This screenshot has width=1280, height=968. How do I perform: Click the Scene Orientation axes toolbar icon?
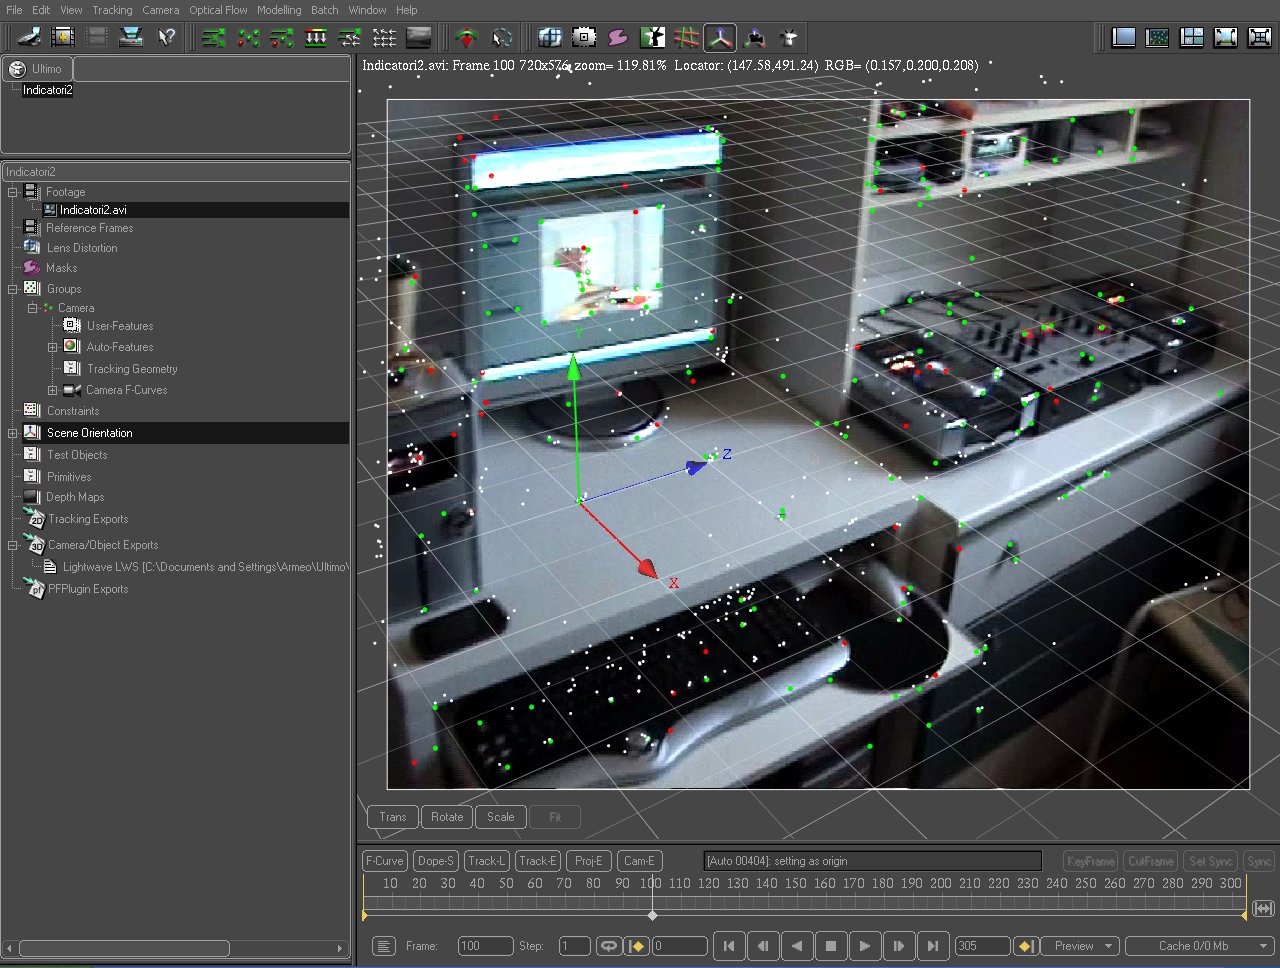click(720, 38)
